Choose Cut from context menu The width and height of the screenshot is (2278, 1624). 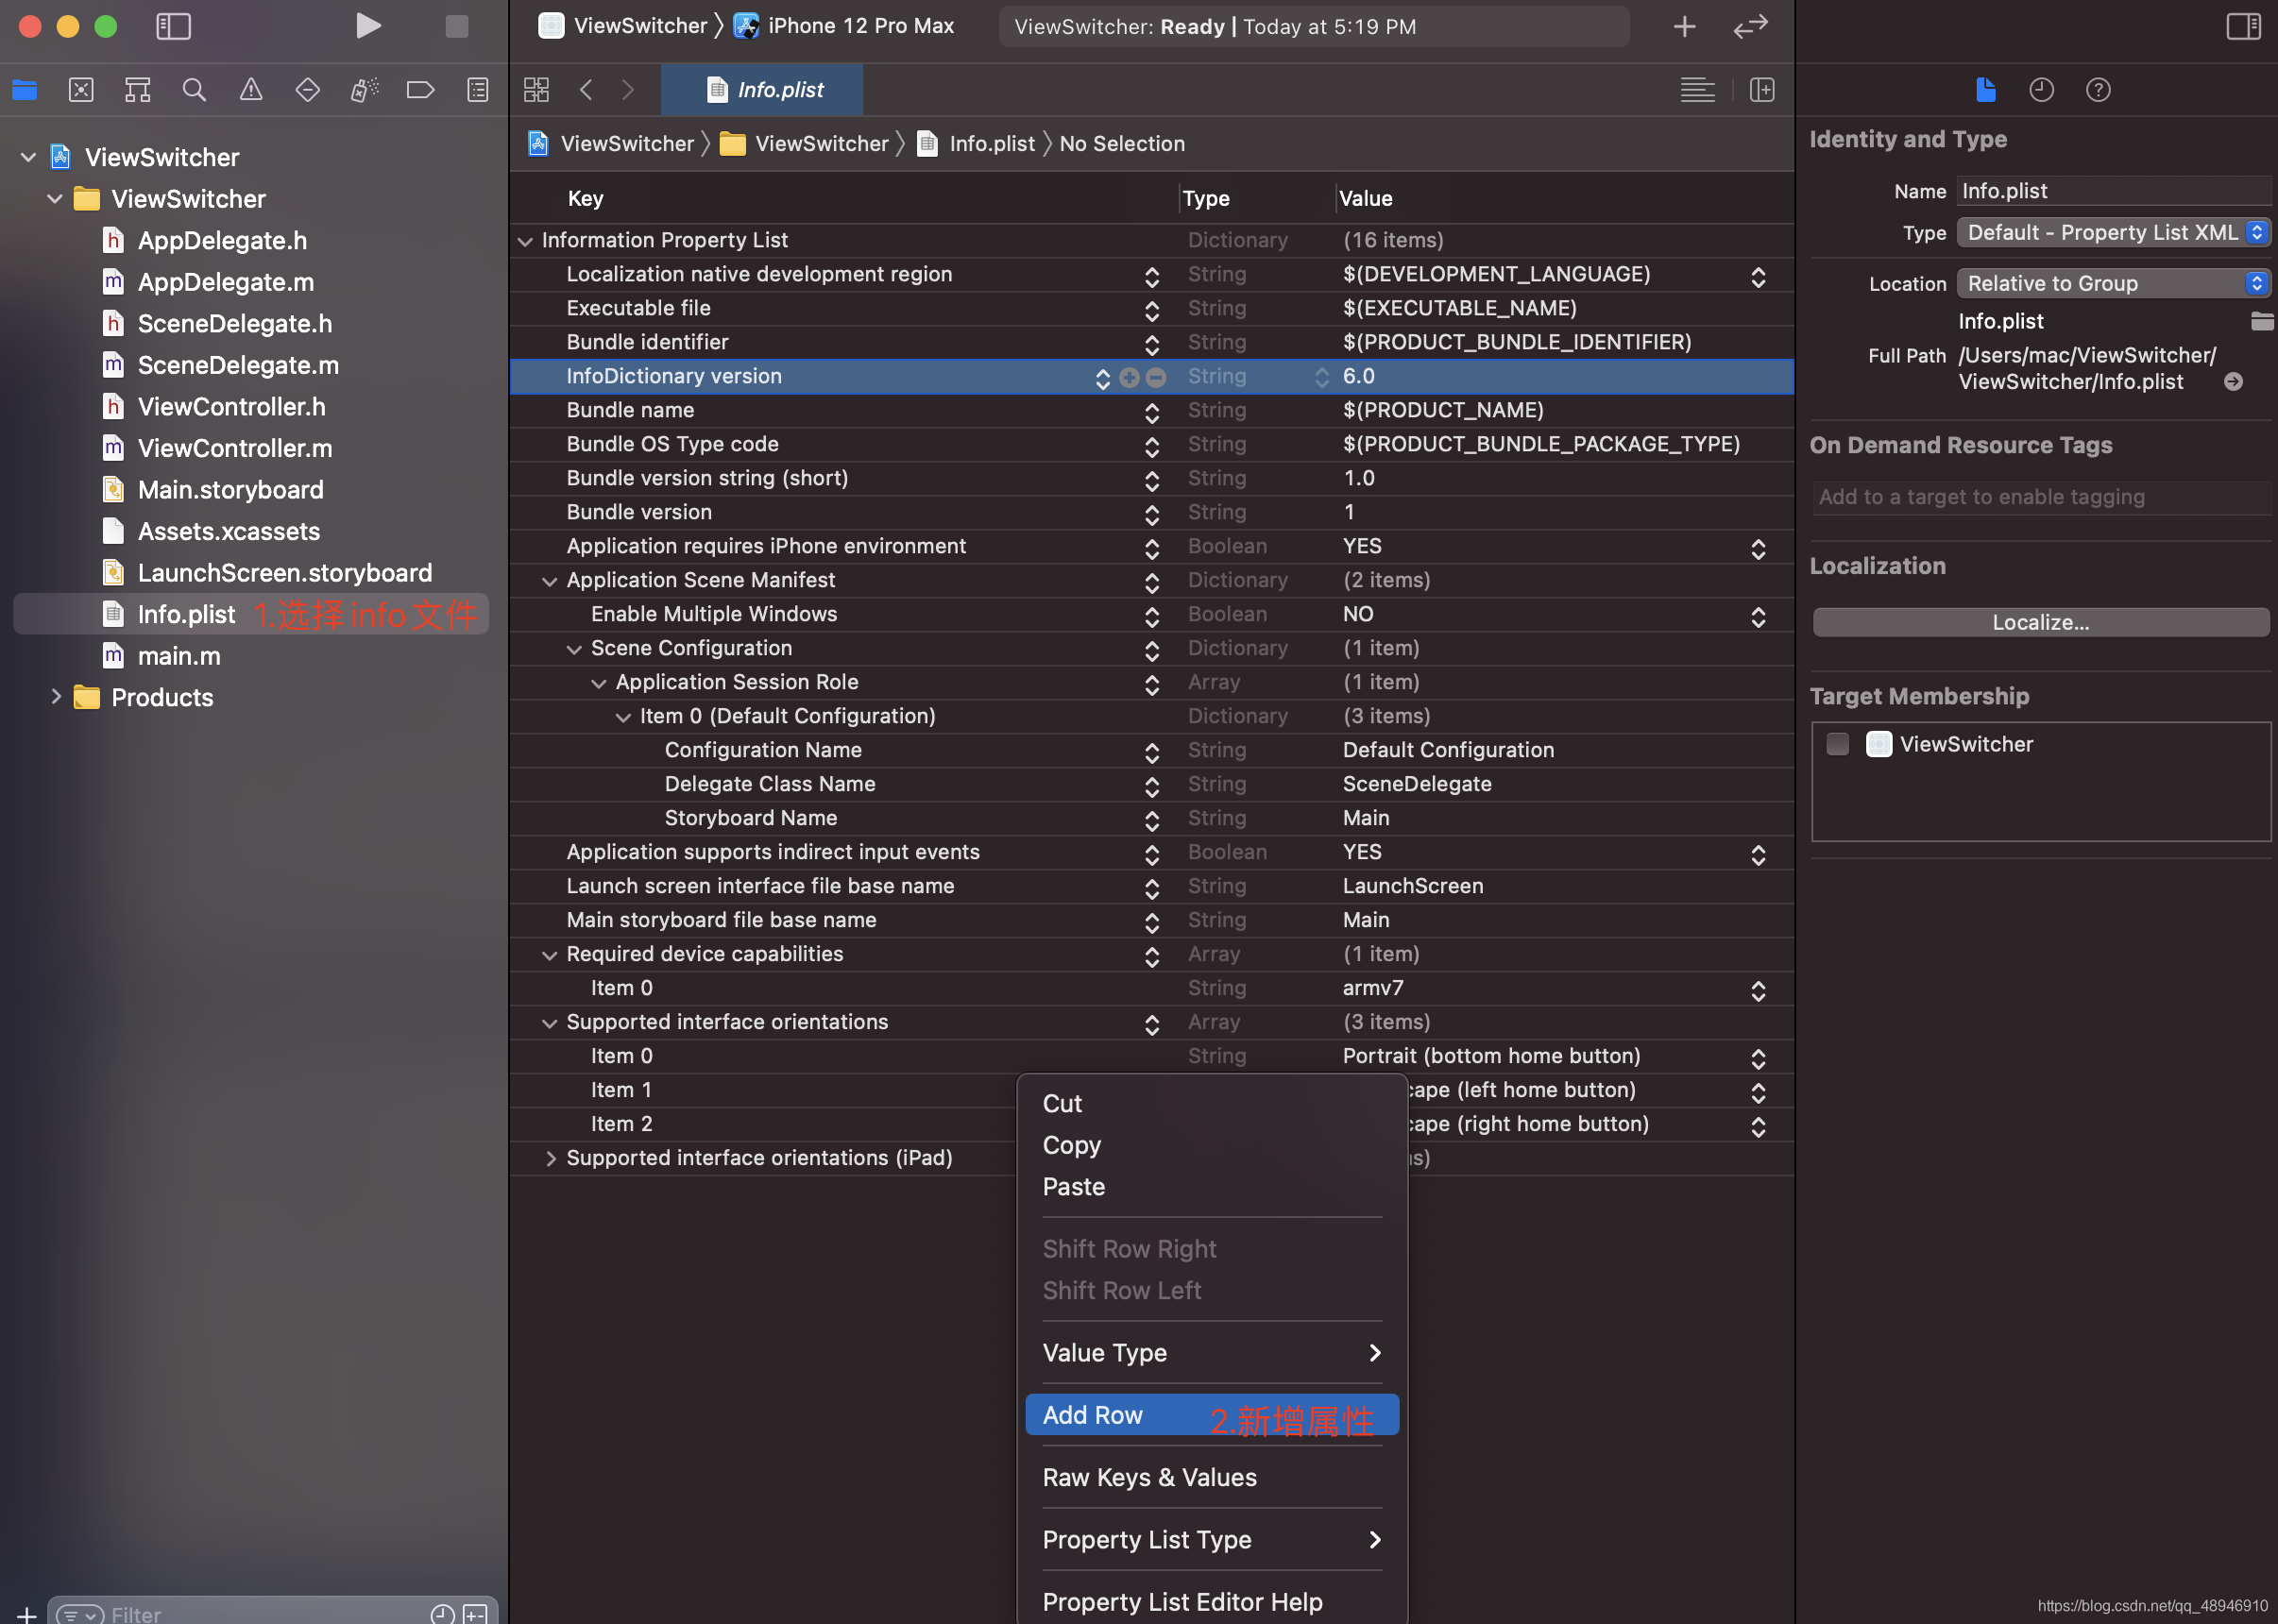click(1212, 1103)
